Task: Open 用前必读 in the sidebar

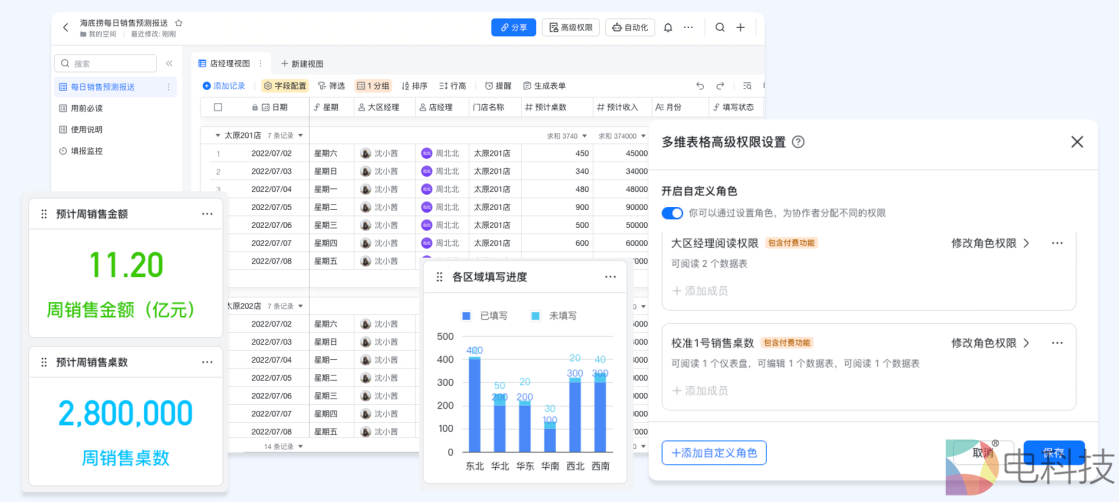Action: click(x=86, y=108)
